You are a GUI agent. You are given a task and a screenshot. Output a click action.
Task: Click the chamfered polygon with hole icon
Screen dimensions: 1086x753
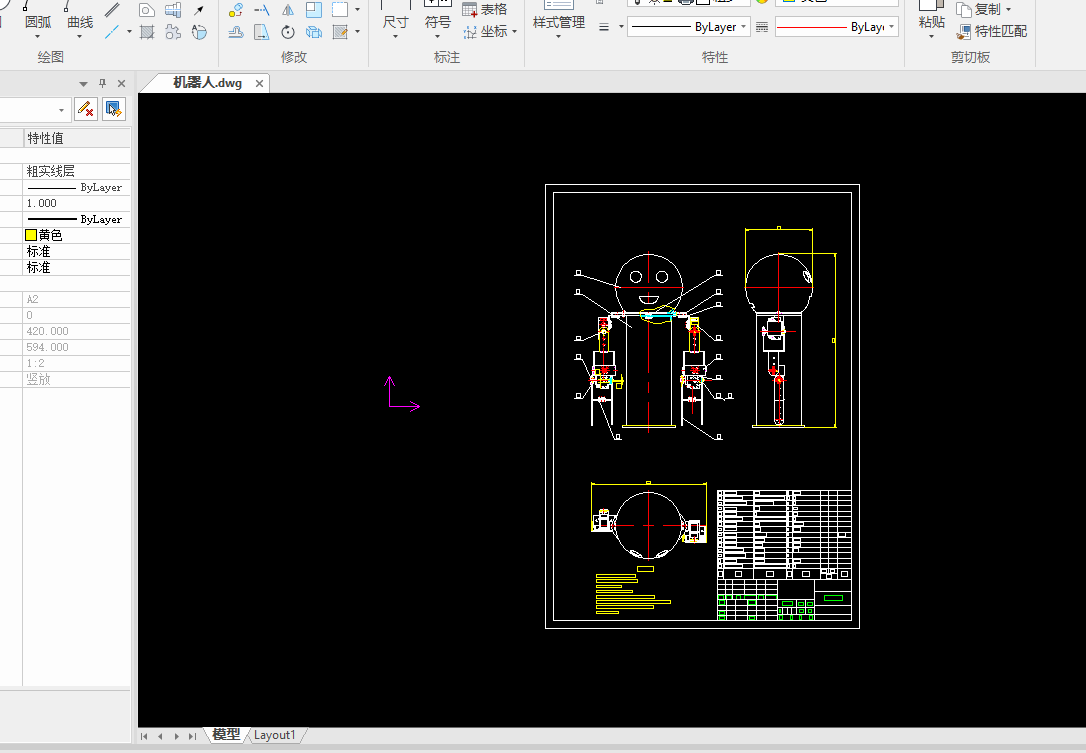[146, 10]
